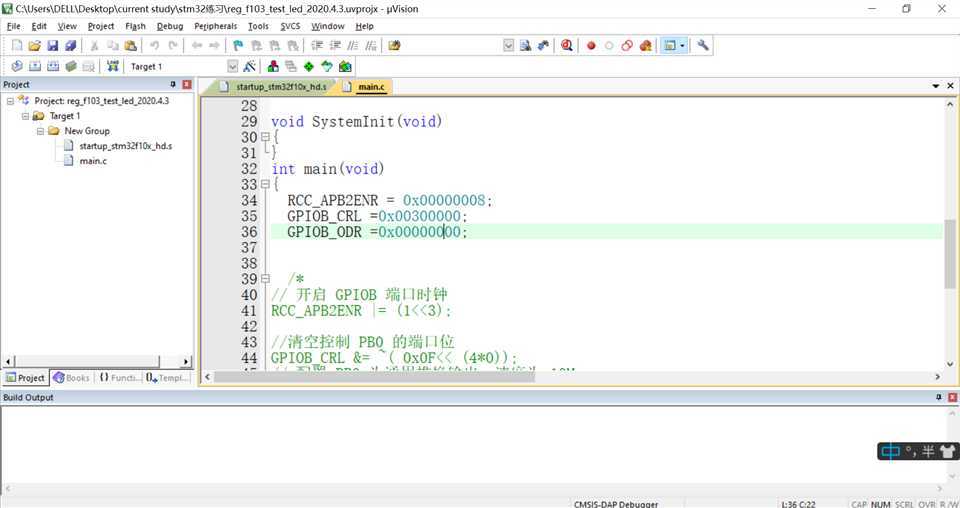Click the editor horizontal scrollbar thumb
The width and height of the screenshot is (960, 508).
374,377
